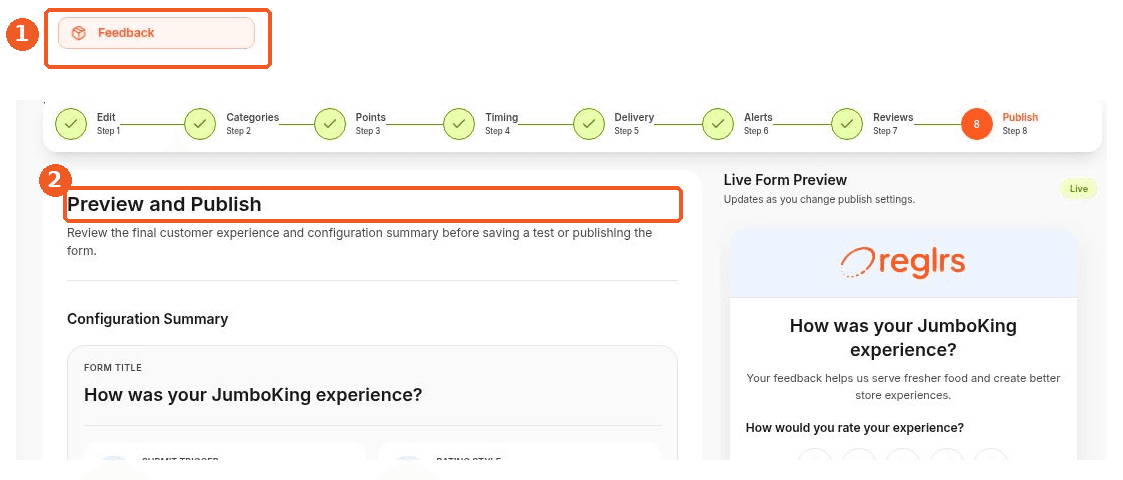Go to the Points step checkmark

pos(329,124)
